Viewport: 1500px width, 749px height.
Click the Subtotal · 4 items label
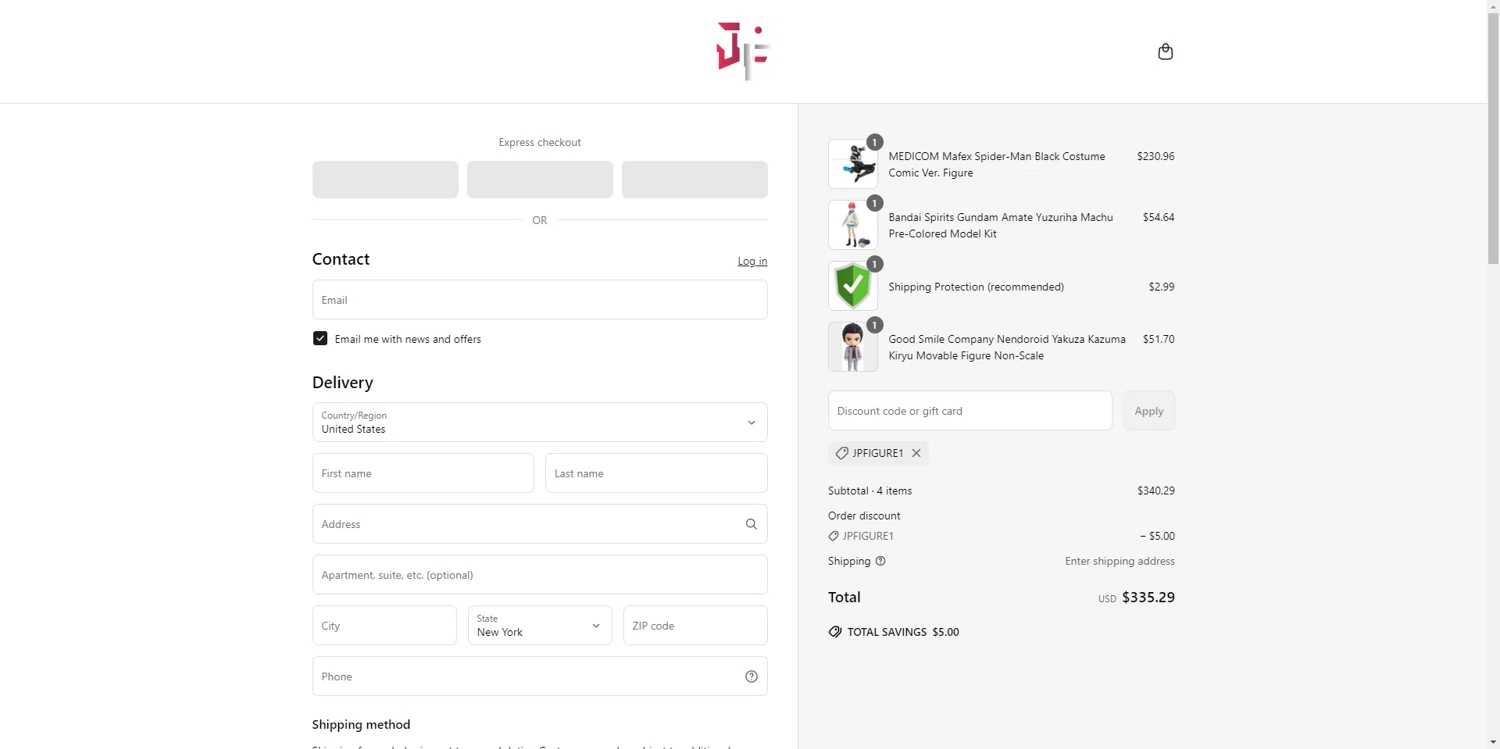[x=870, y=491]
